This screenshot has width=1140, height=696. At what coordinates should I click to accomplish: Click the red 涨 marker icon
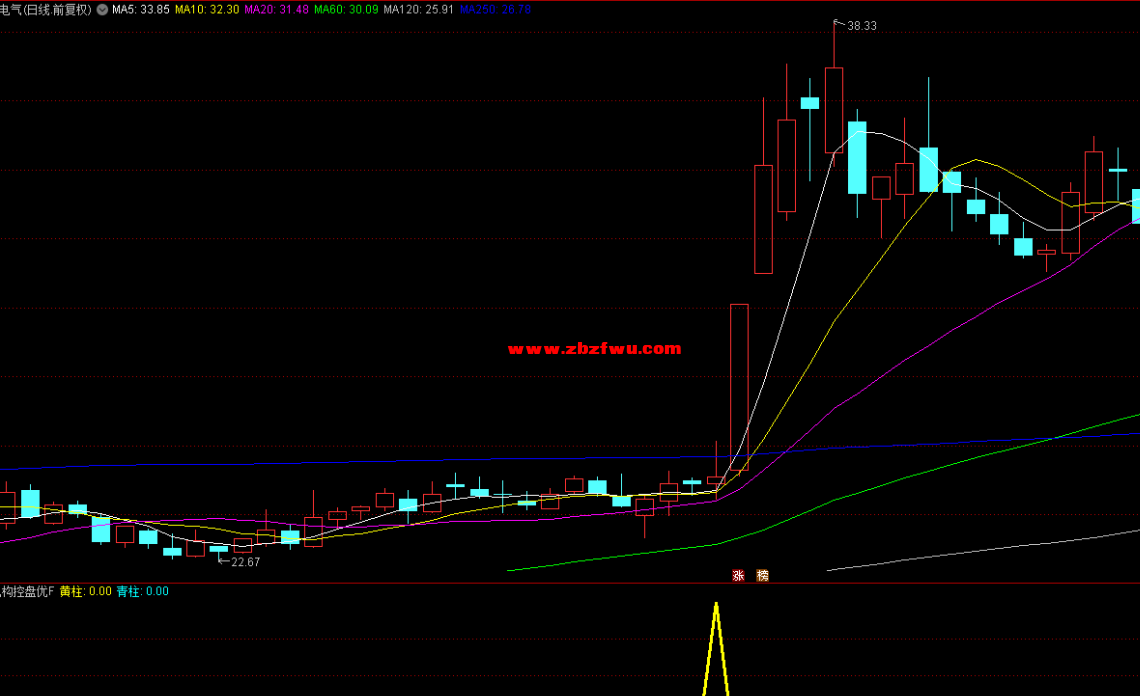739,575
